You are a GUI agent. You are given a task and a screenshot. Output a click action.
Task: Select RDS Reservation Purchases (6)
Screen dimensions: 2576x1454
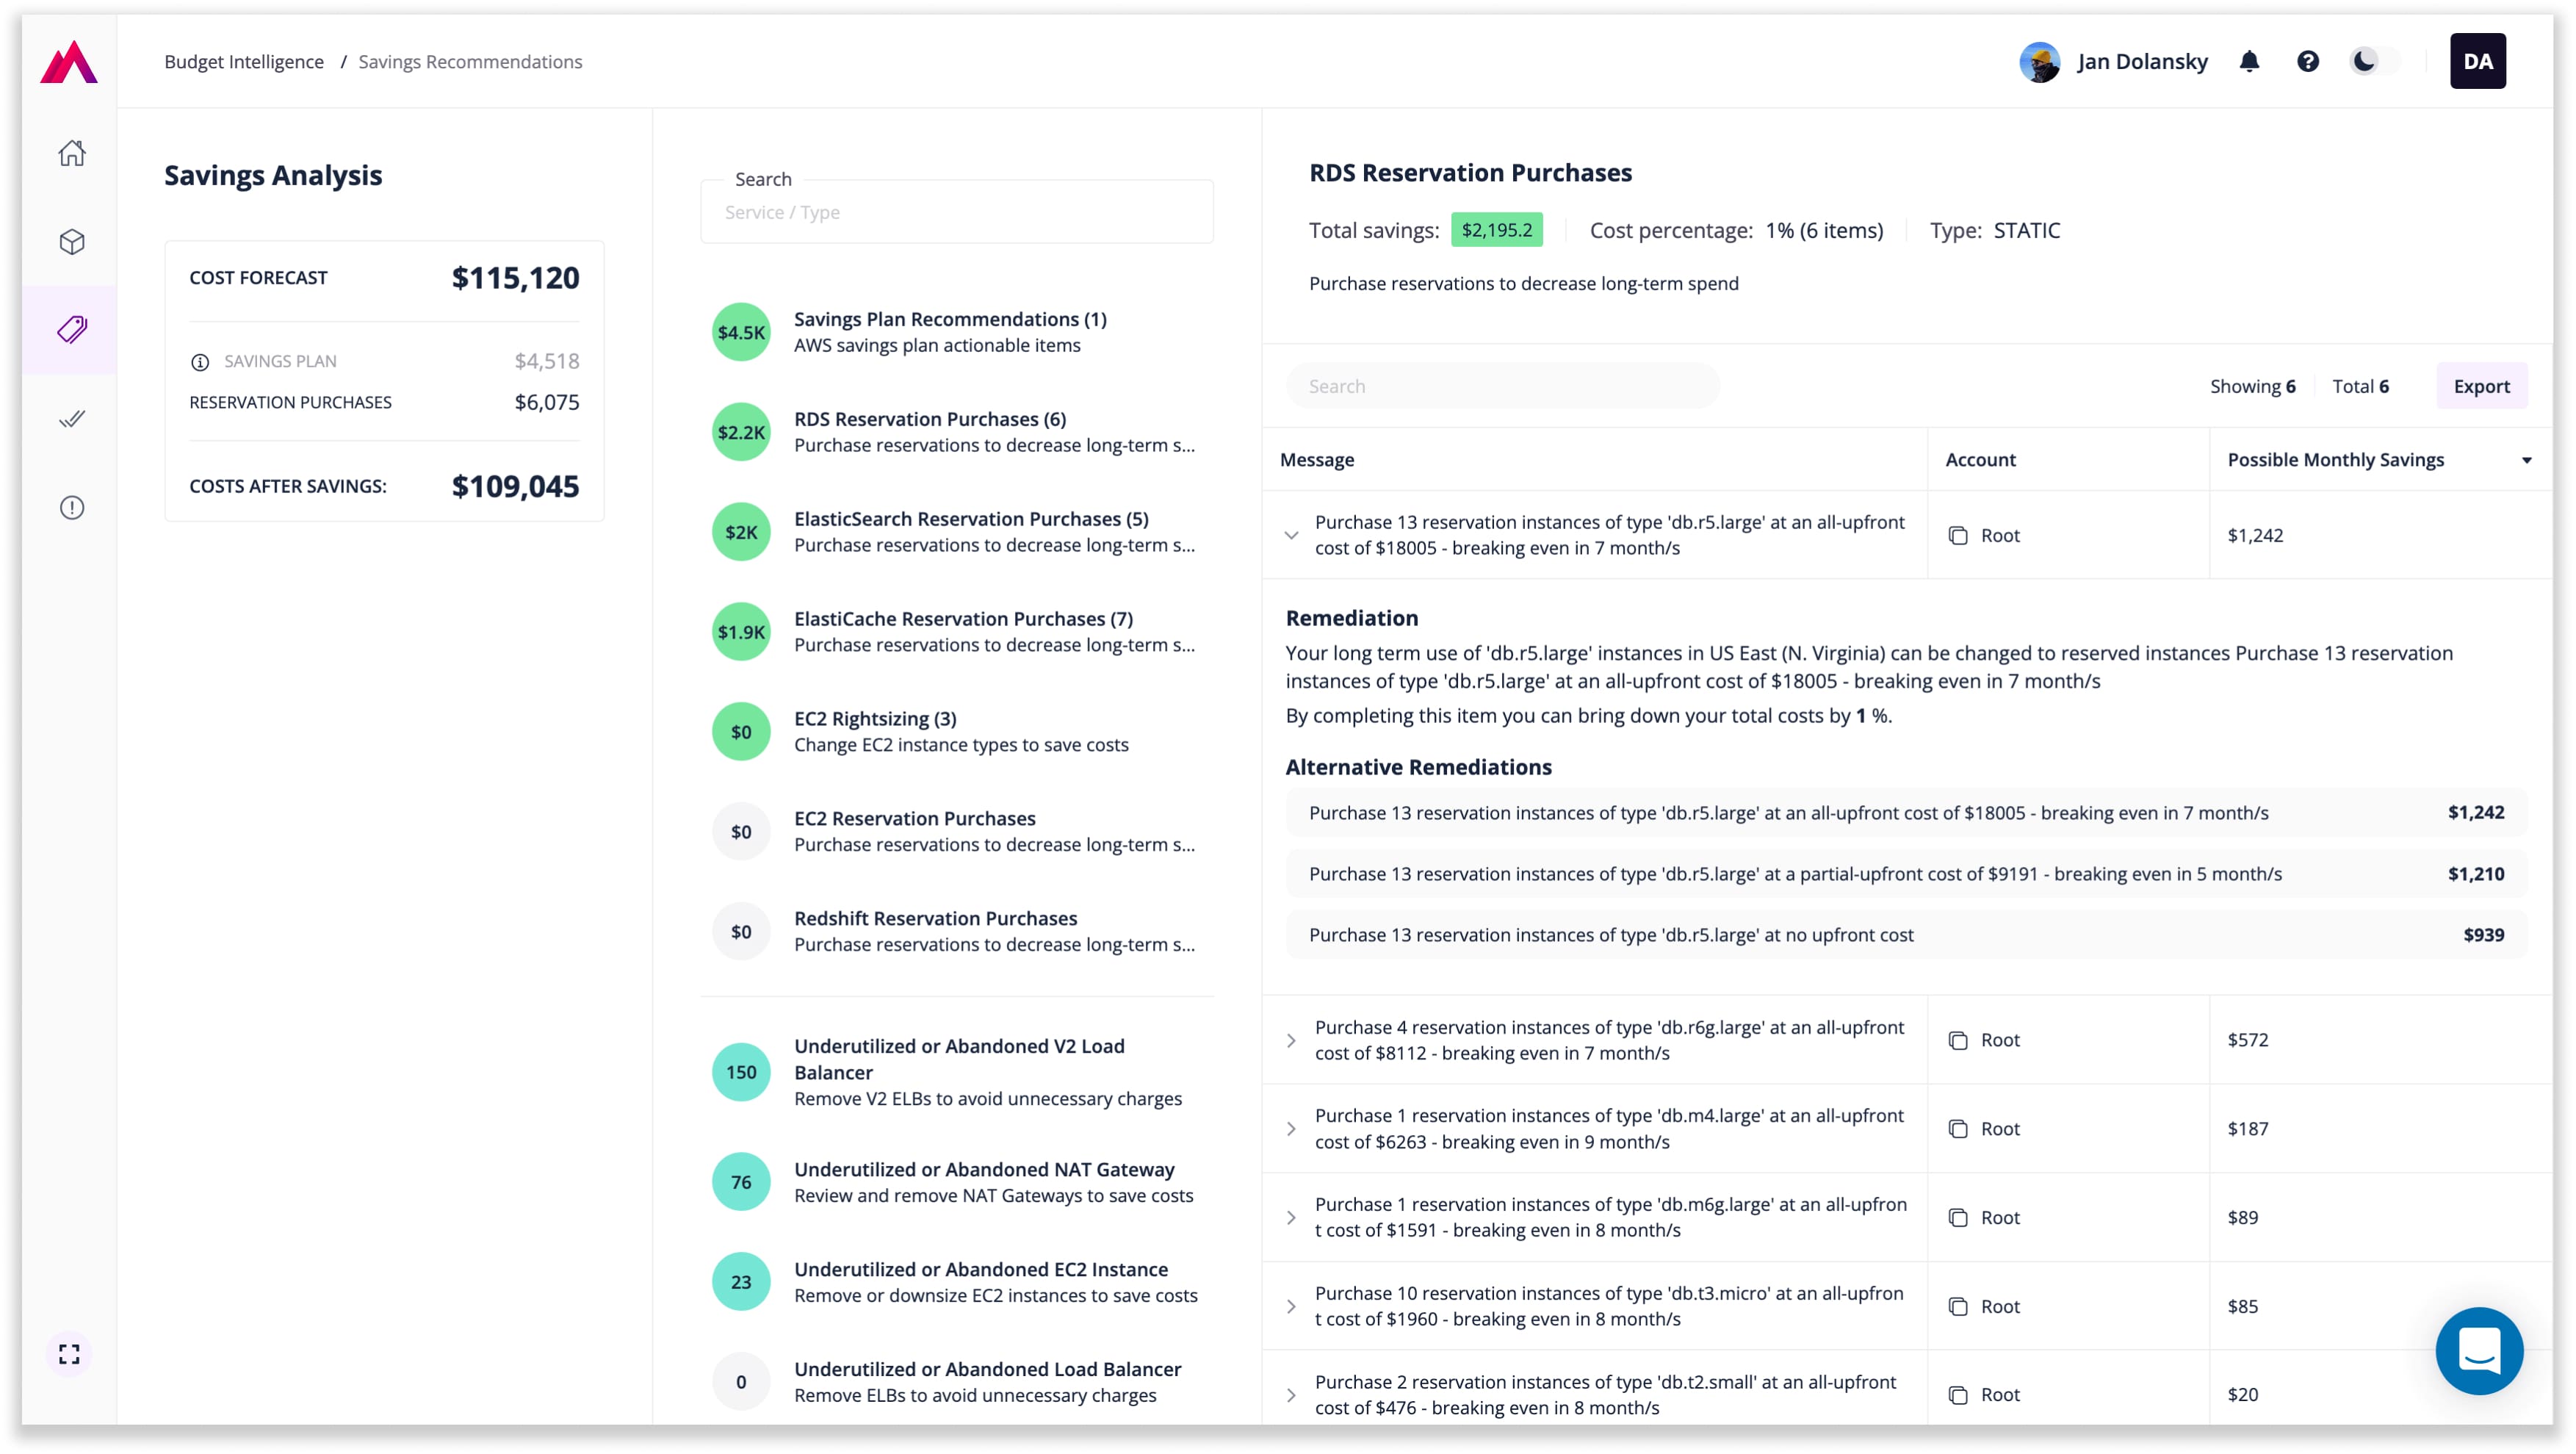pos(957,432)
